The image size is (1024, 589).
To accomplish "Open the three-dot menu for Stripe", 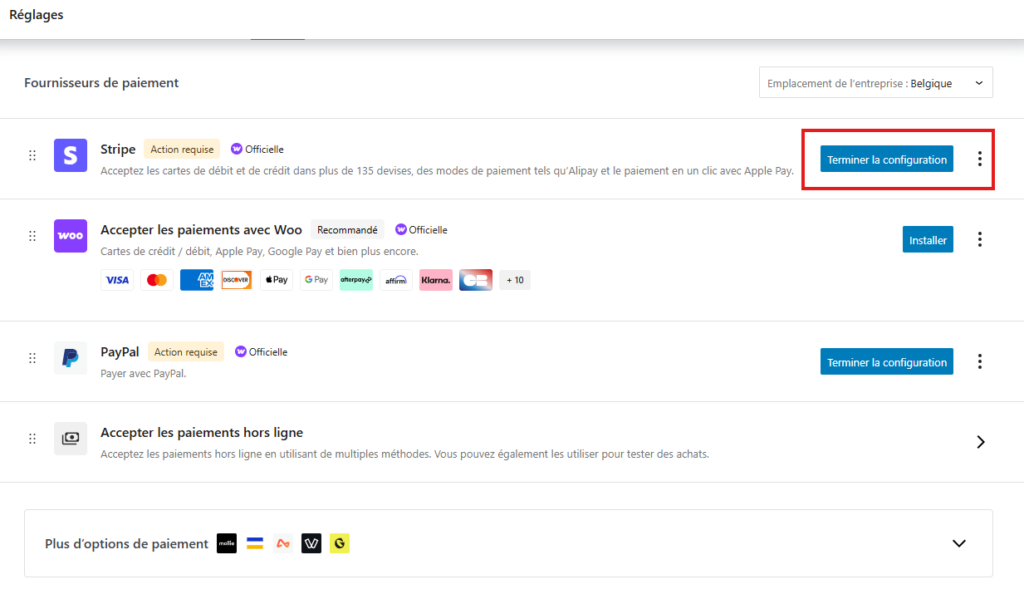I will click(x=980, y=159).
